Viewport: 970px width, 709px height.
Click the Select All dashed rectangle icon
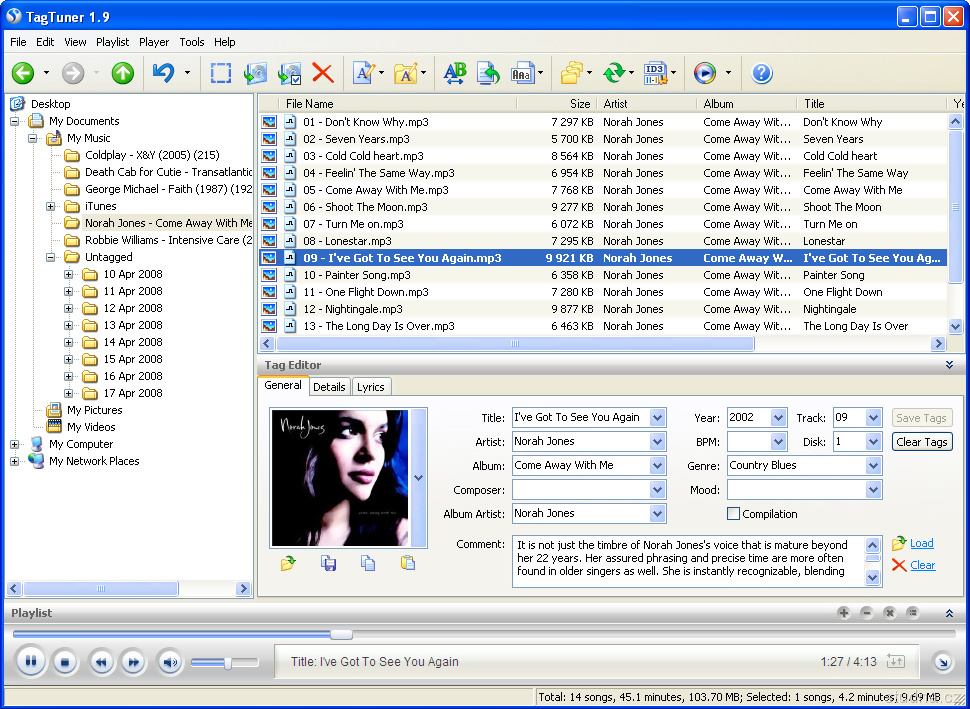(x=221, y=73)
